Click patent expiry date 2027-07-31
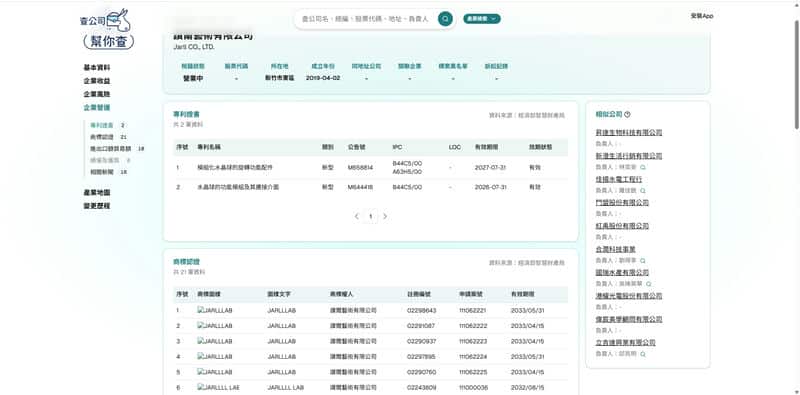This screenshot has width=800, height=395. pyautogui.click(x=490, y=167)
